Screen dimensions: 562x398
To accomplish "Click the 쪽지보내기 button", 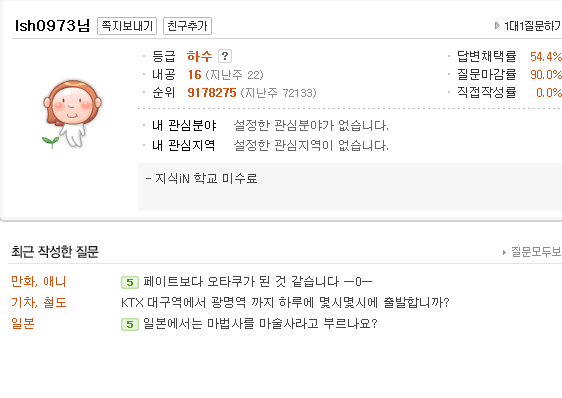I will coord(127,26).
